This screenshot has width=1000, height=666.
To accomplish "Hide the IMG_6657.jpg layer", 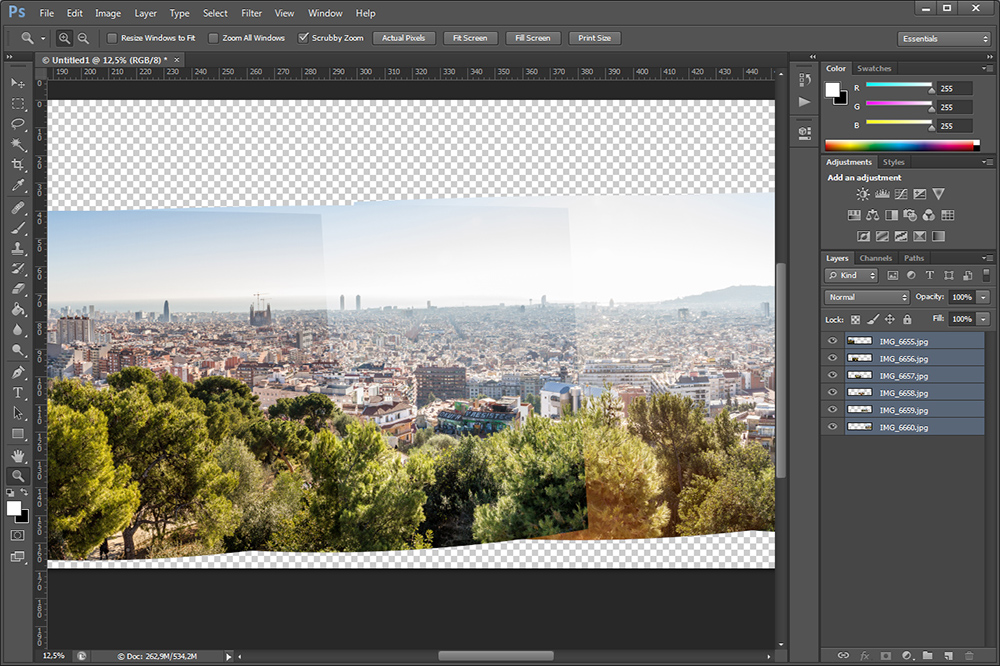I will 832,376.
